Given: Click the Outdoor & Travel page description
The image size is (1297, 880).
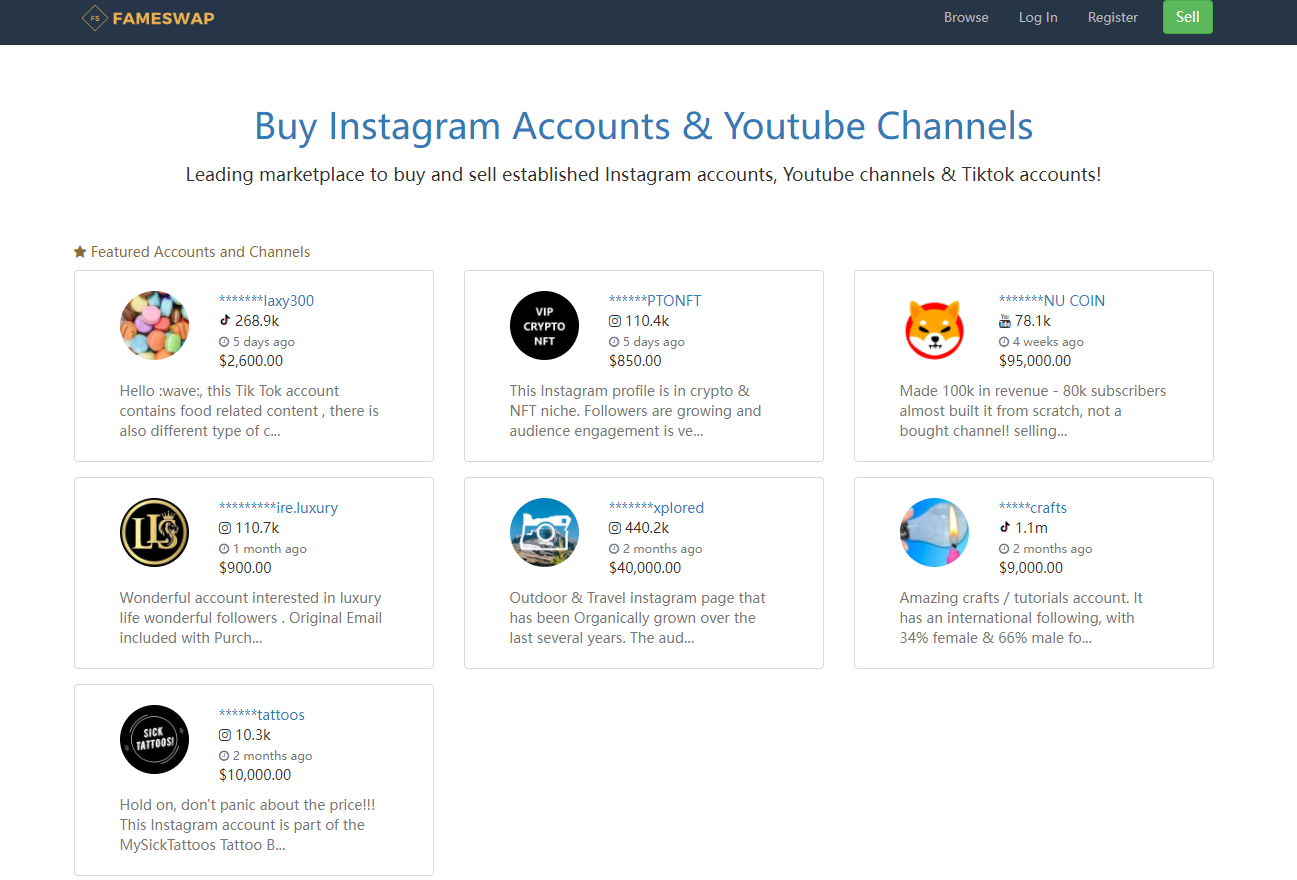Looking at the screenshot, I should 638,618.
